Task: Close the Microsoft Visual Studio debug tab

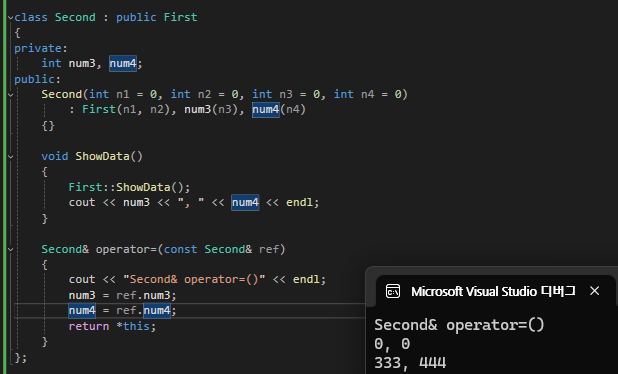Action: tap(594, 291)
